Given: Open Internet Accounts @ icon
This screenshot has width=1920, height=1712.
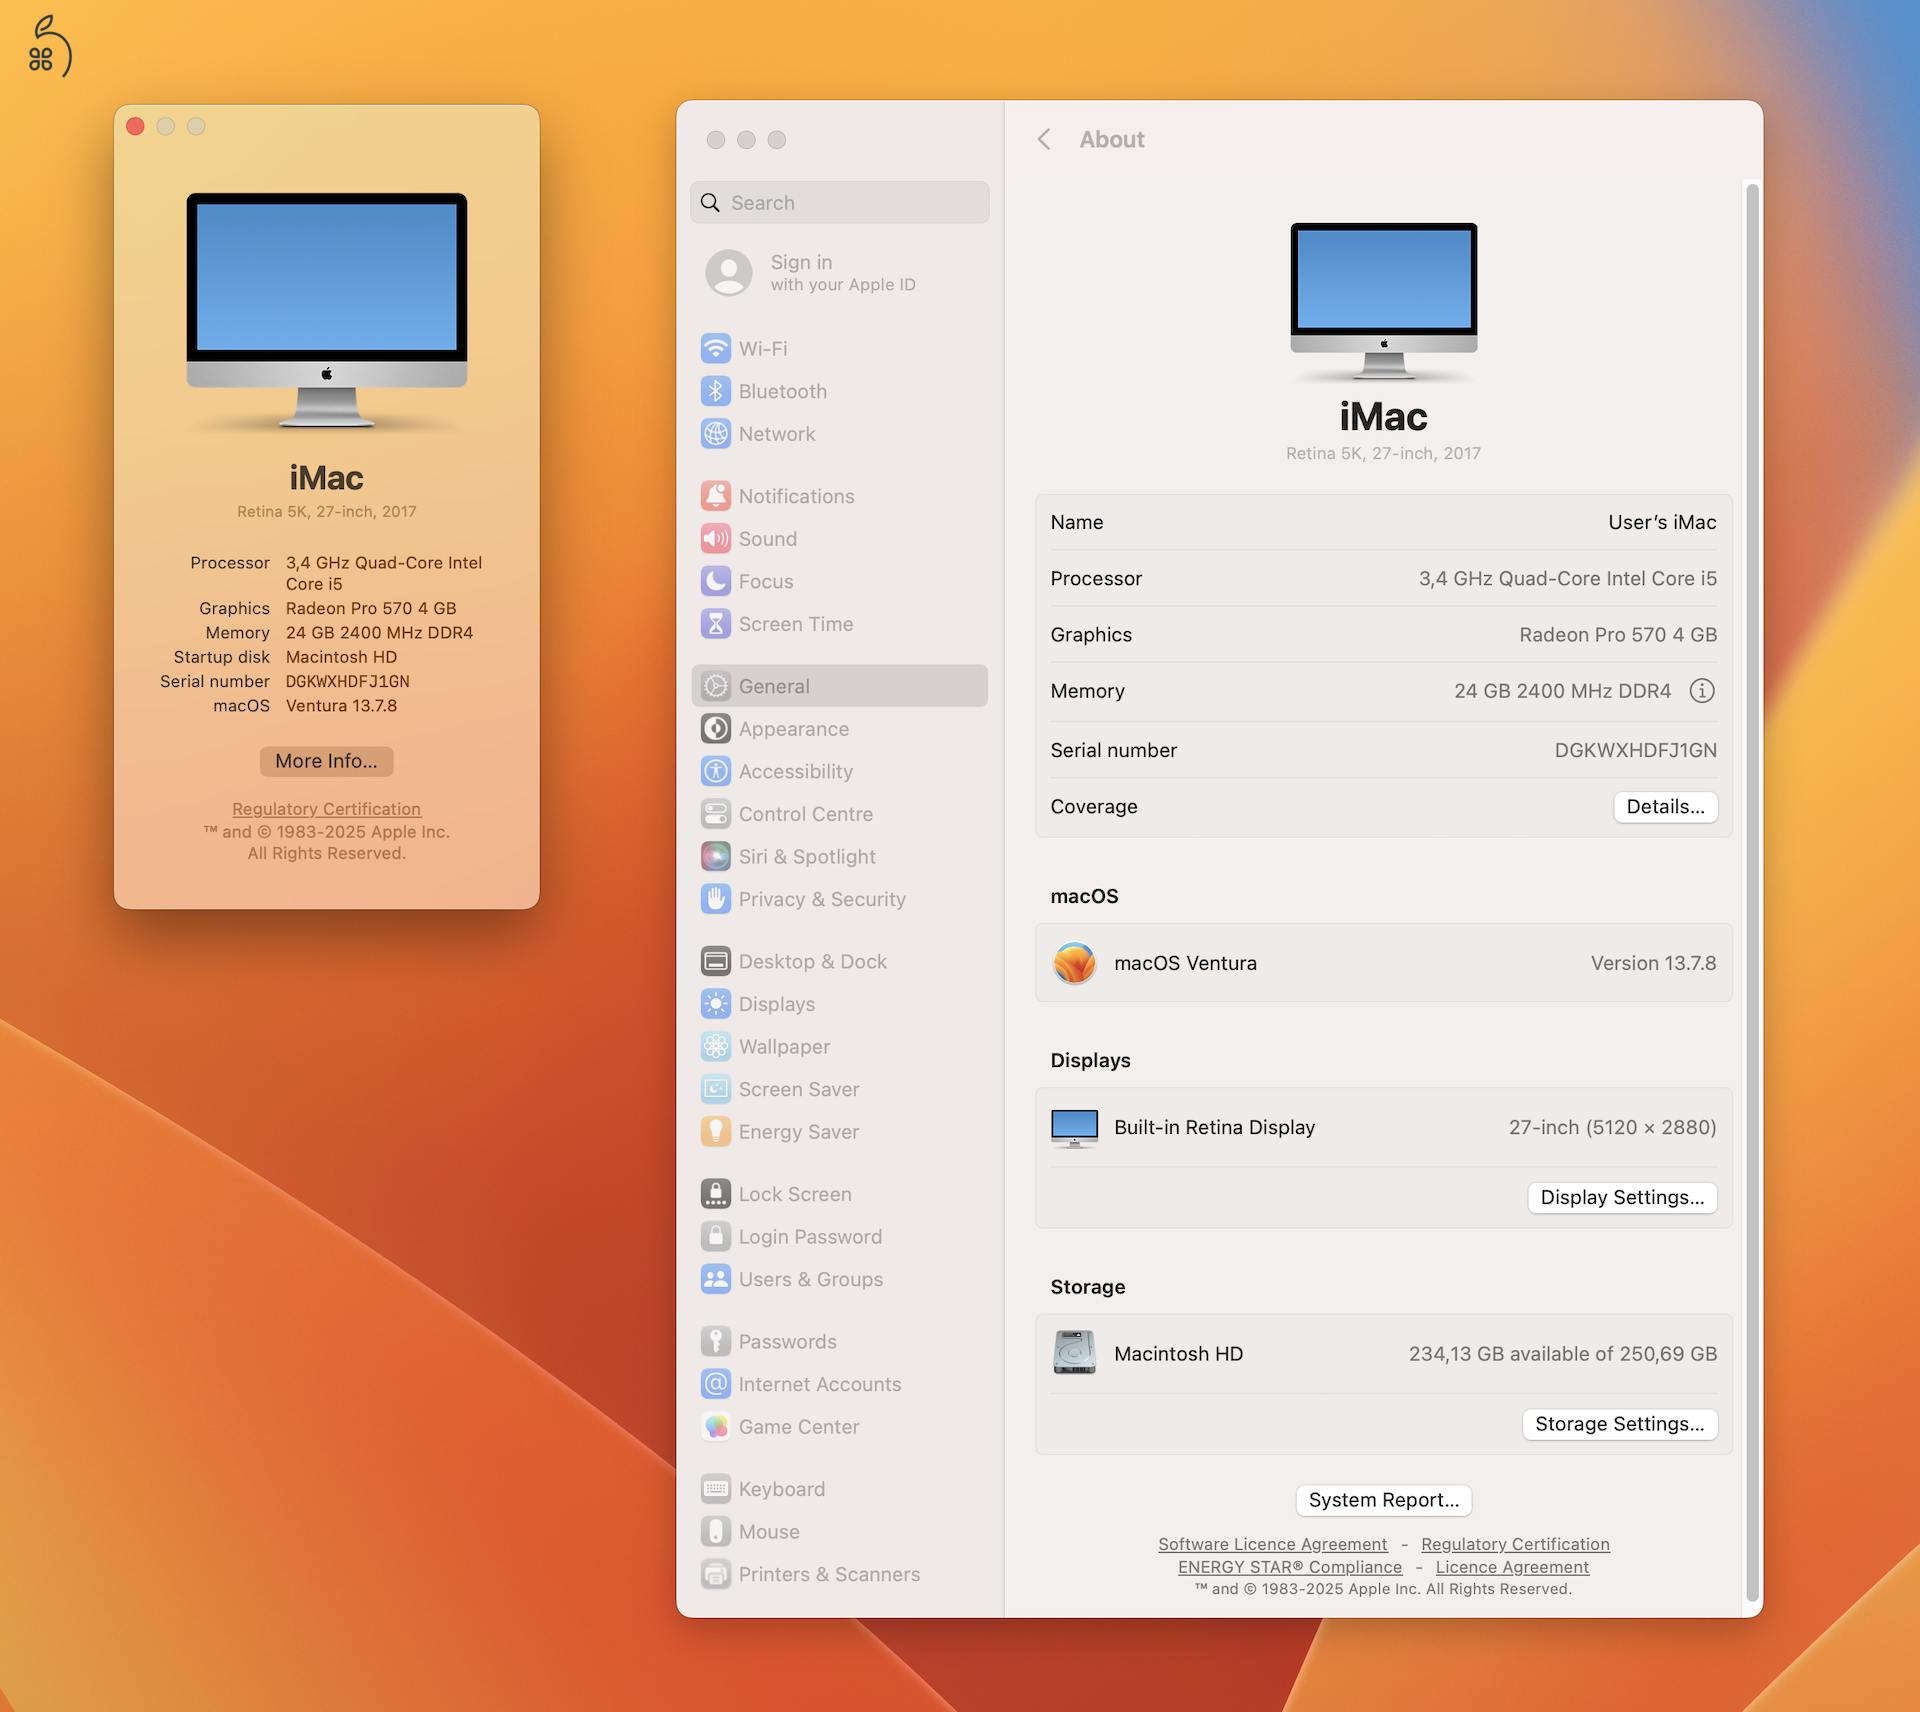Looking at the screenshot, I should [x=715, y=1384].
